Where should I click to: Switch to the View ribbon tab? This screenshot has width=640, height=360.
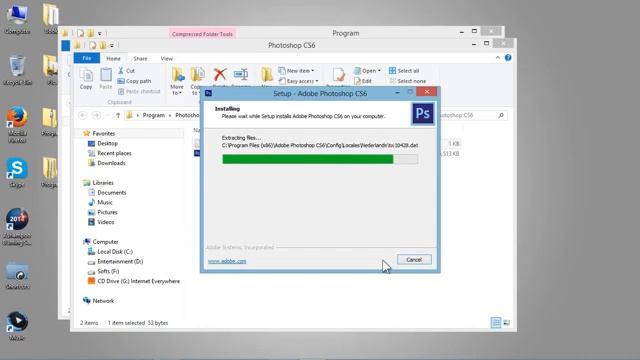[x=167, y=58]
